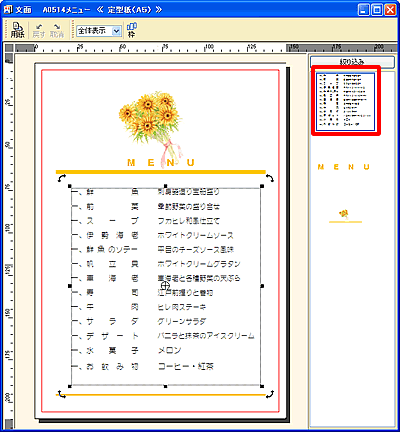Select the menu text frame thumbnail
Image resolution: width=400 pixels, height=432 pixels.
(346, 101)
